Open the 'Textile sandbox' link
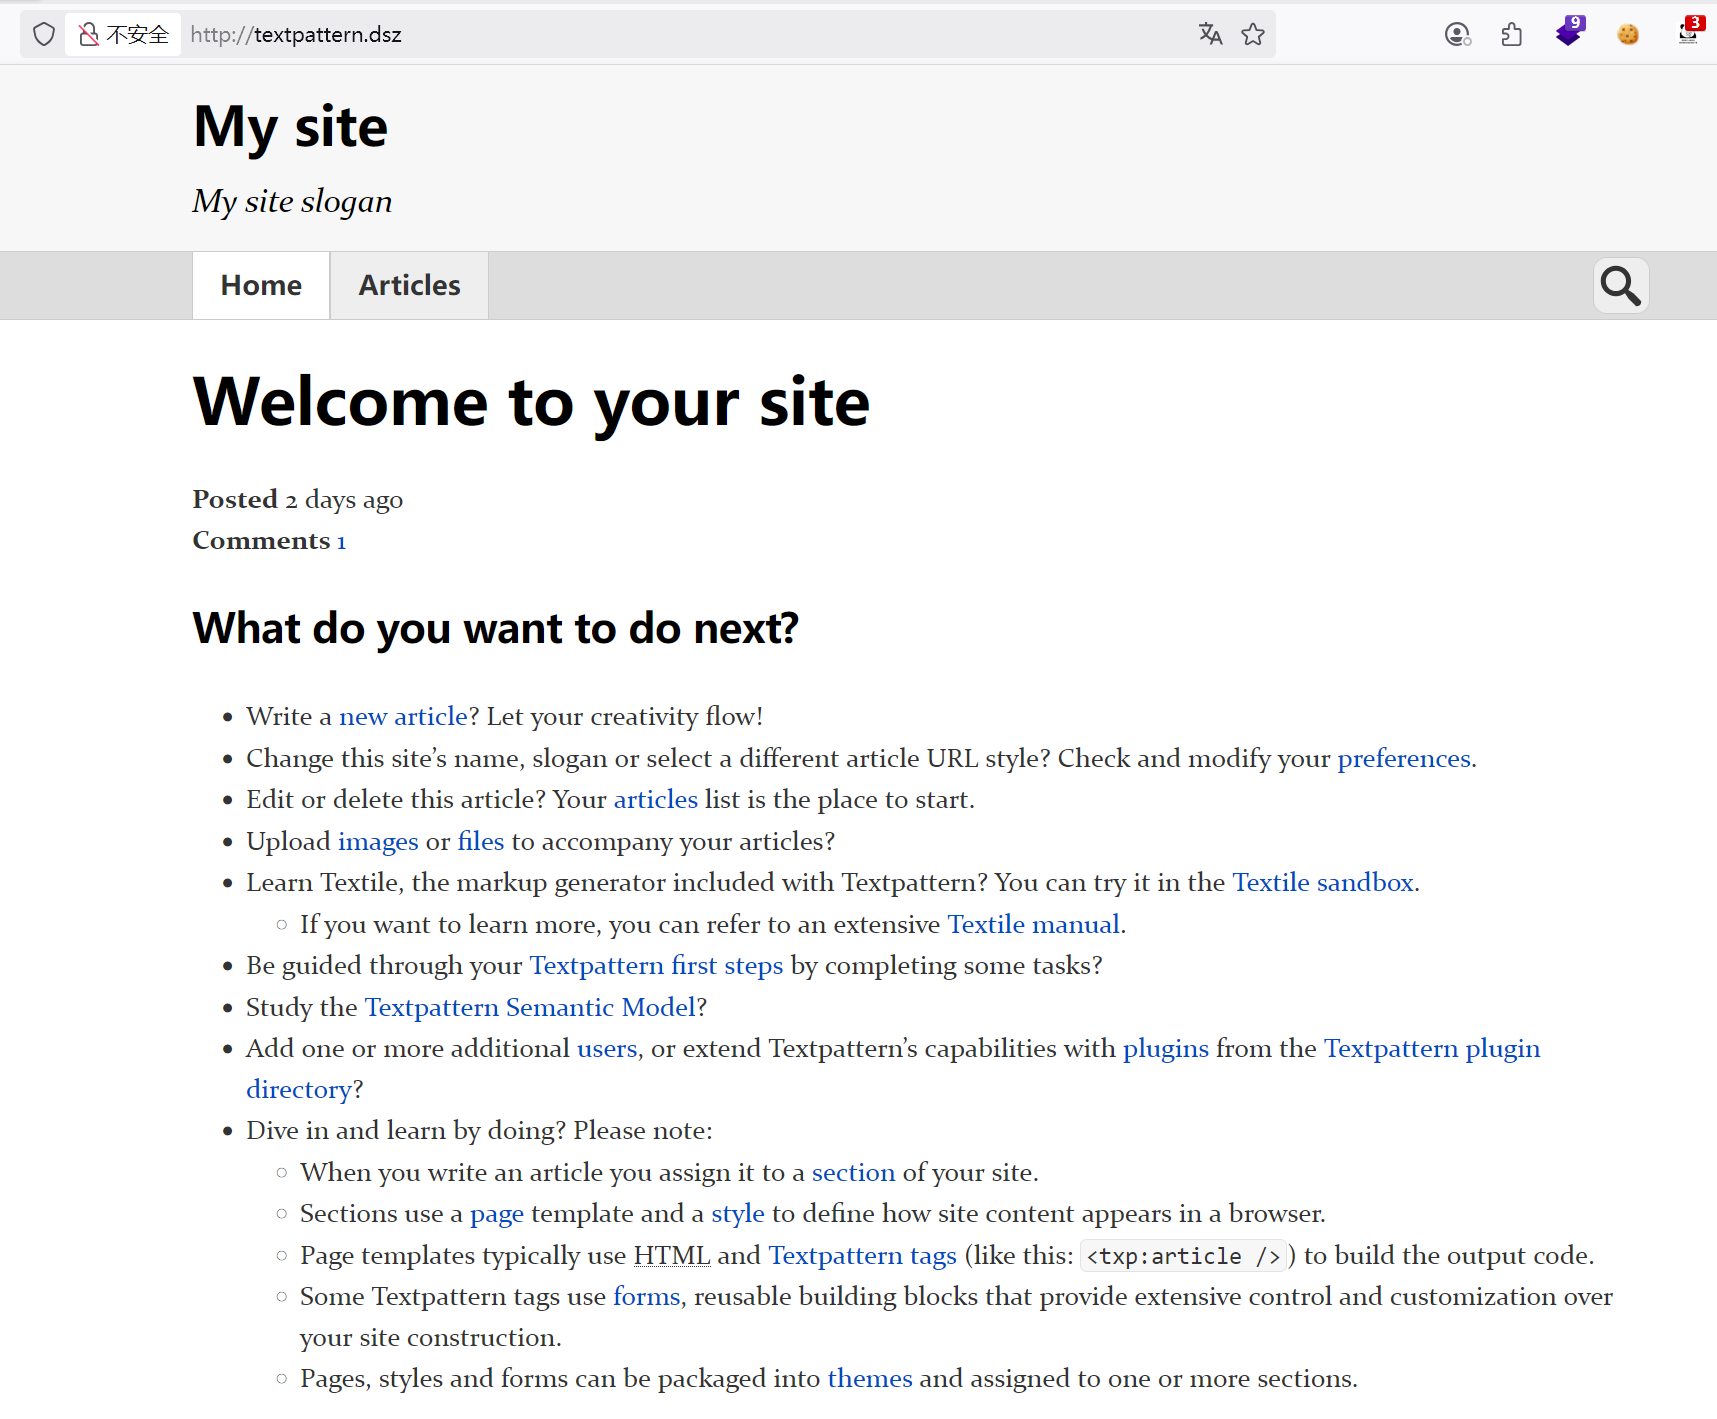The width and height of the screenshot is (1717, 1419). [1322, 883]
